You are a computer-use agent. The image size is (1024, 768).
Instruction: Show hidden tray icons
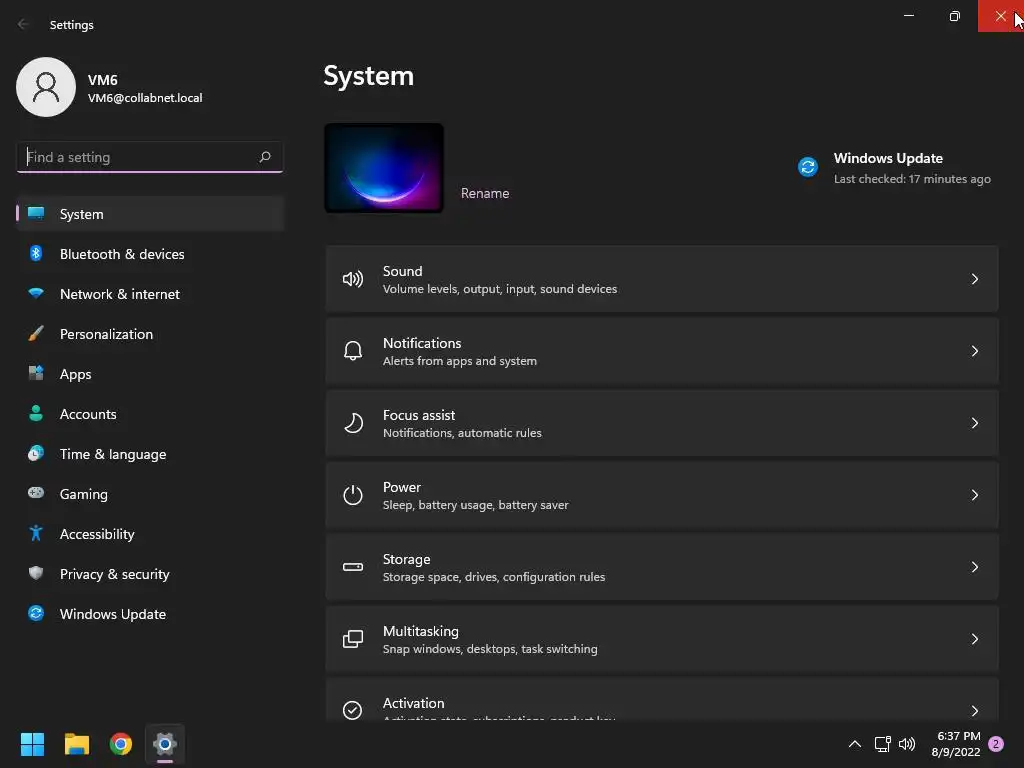click(x=854, y=744)
